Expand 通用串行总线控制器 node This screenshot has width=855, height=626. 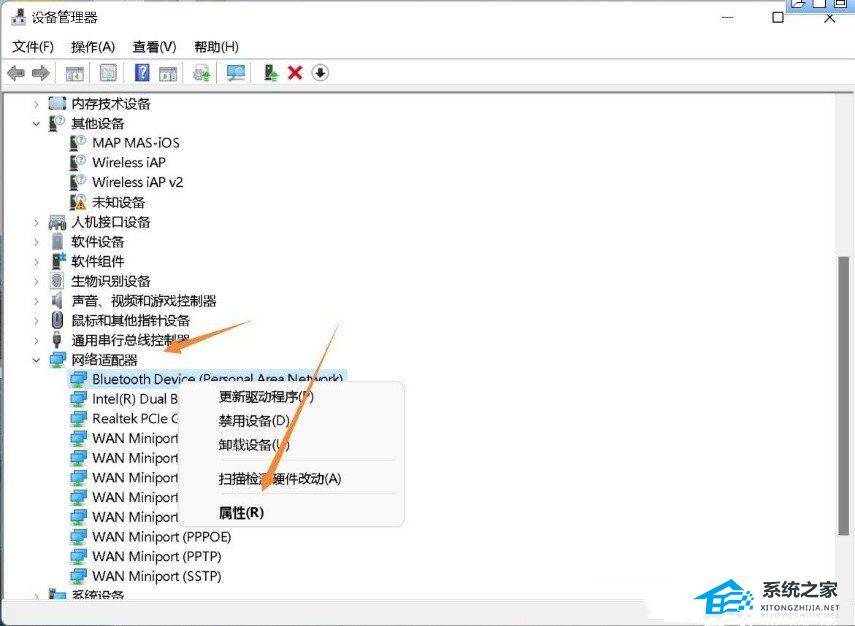point(36,340)
